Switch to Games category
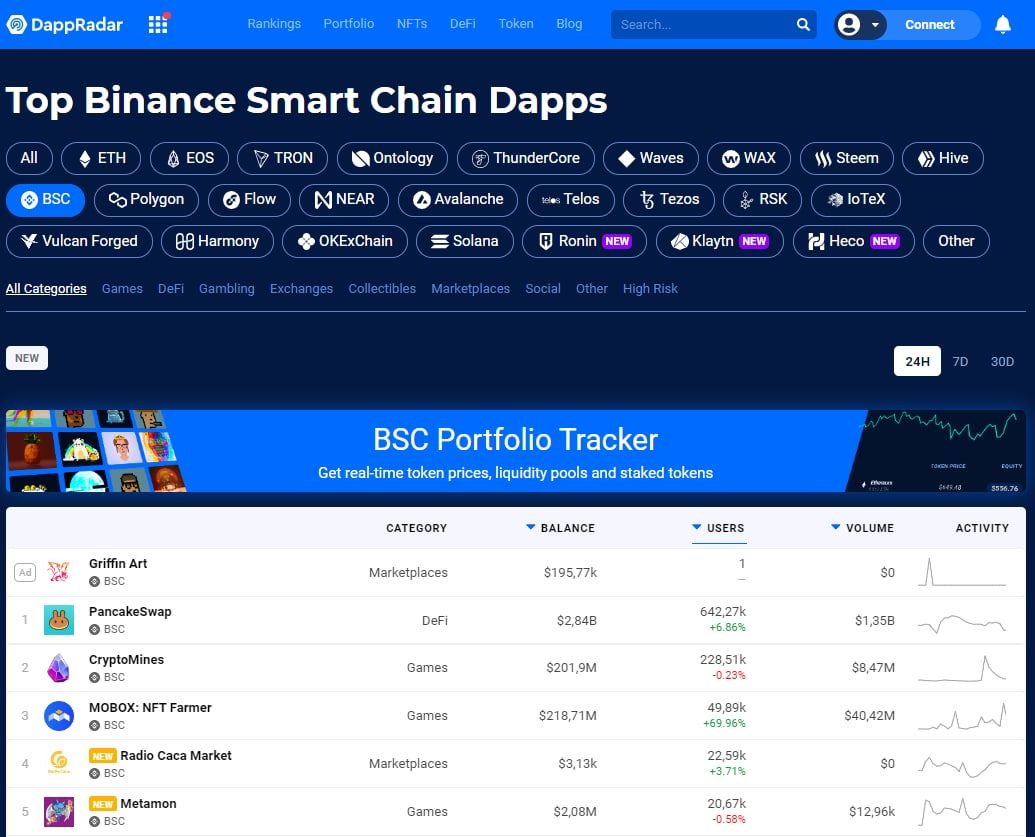 [x=122, y=288]
